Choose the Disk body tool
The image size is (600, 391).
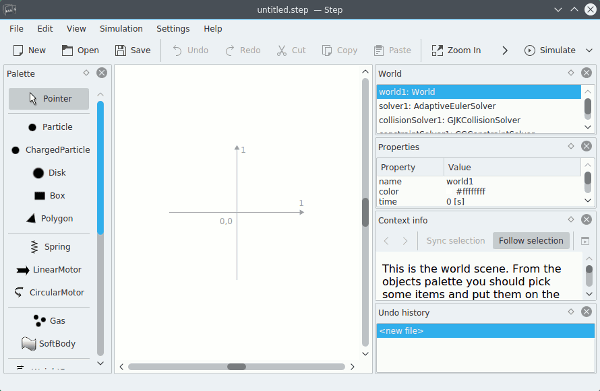coord(49,173)
